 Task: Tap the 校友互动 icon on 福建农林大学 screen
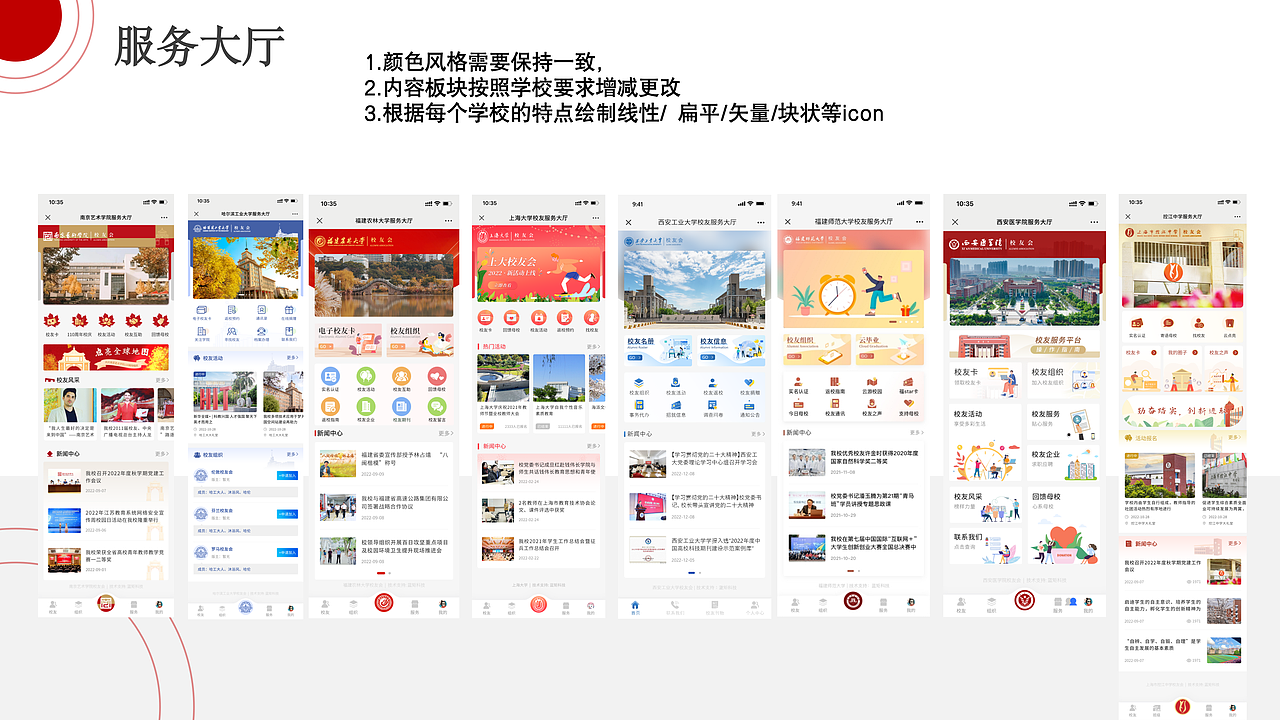pyautogui.click(x=402, y=376)
